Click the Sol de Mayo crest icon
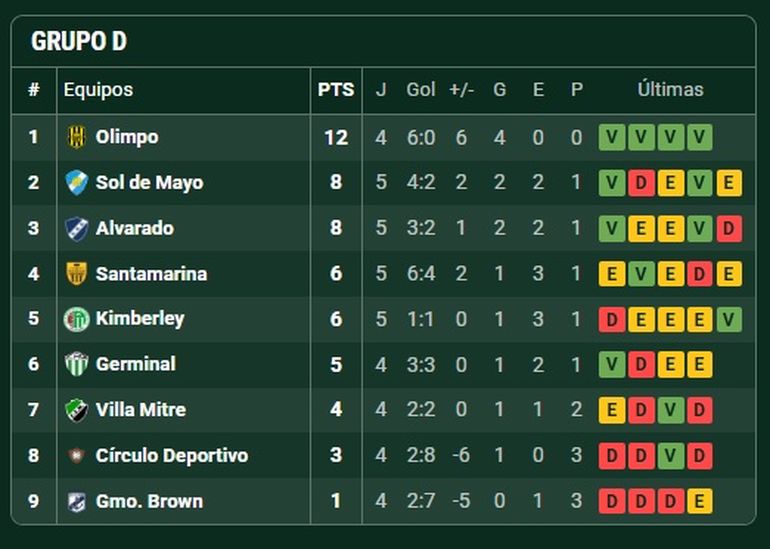The image size is (770, 549). click(77, 183)
